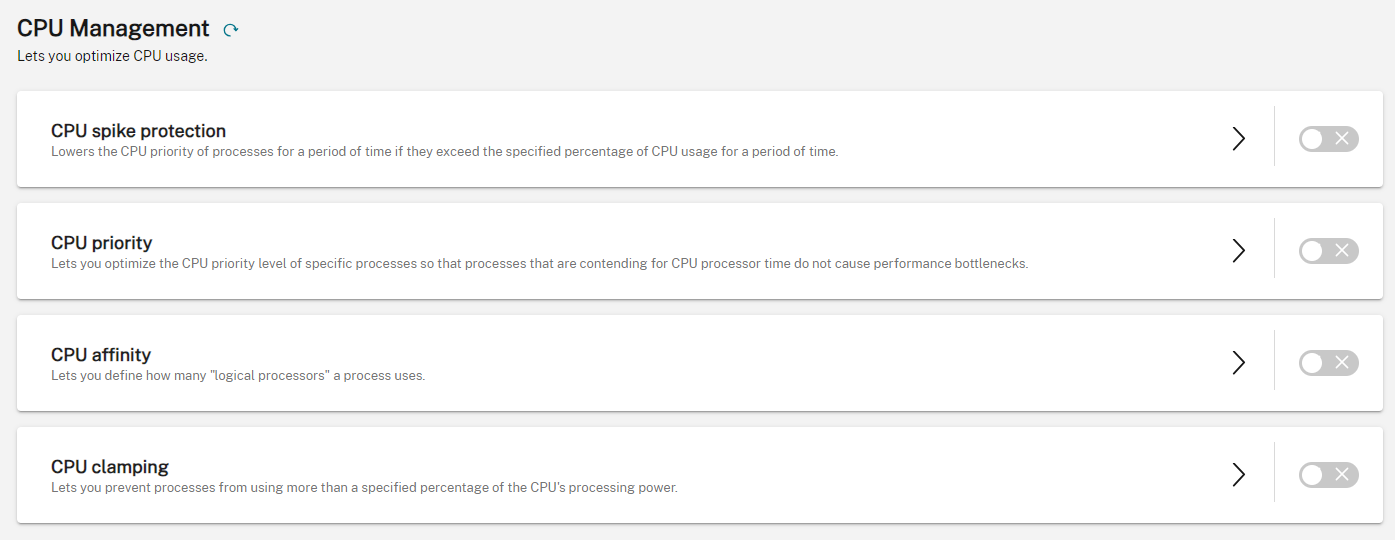This screenshot has width=1395, height=540.
Task: Click the "Lets you optimize CPU usage" subtitle
Action: coord(112,56)
